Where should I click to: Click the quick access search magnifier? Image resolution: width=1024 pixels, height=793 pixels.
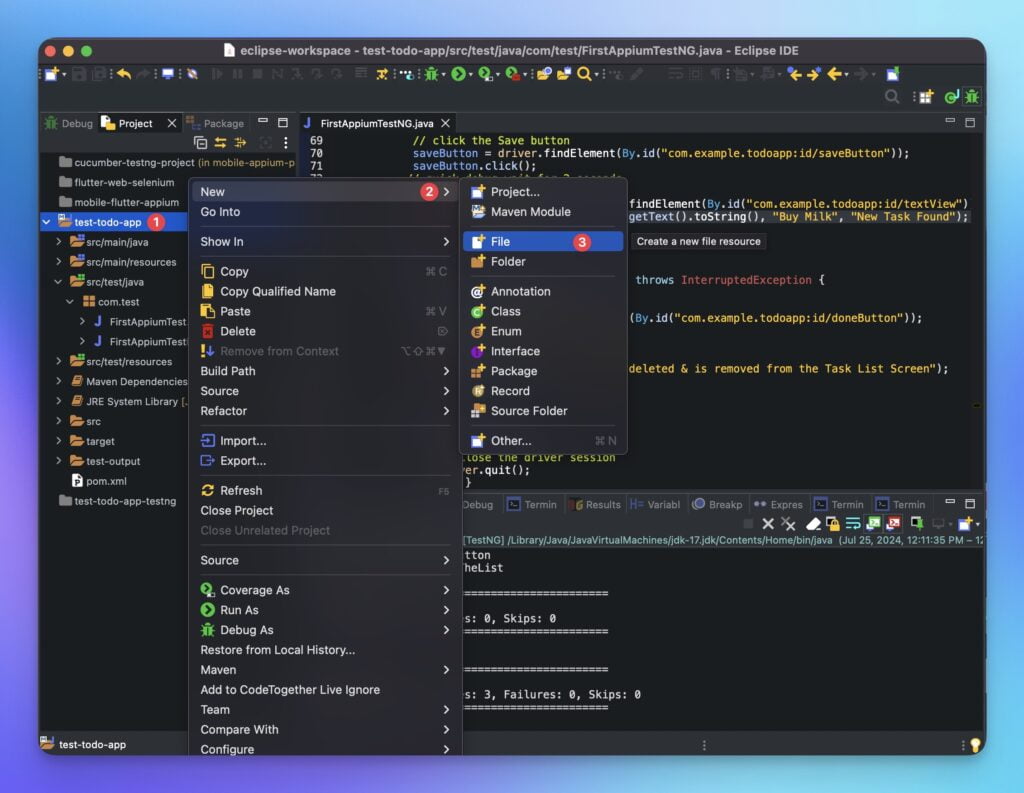point(891,97)
